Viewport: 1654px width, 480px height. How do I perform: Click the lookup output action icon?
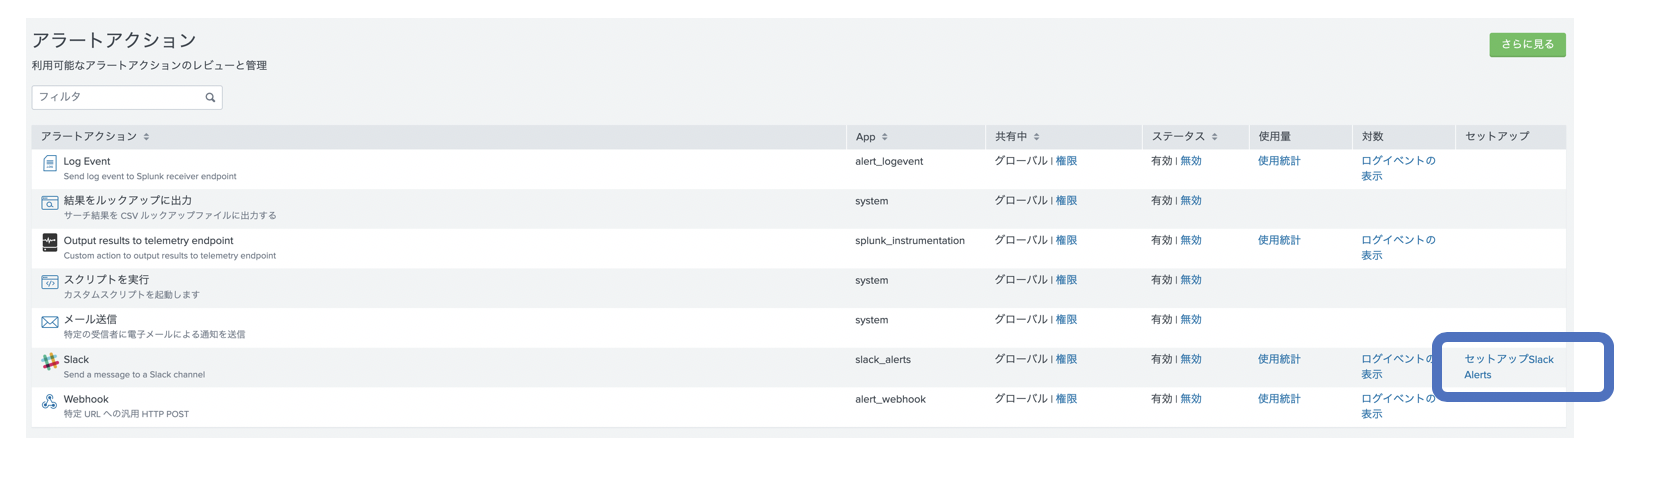tap(50, 203)
